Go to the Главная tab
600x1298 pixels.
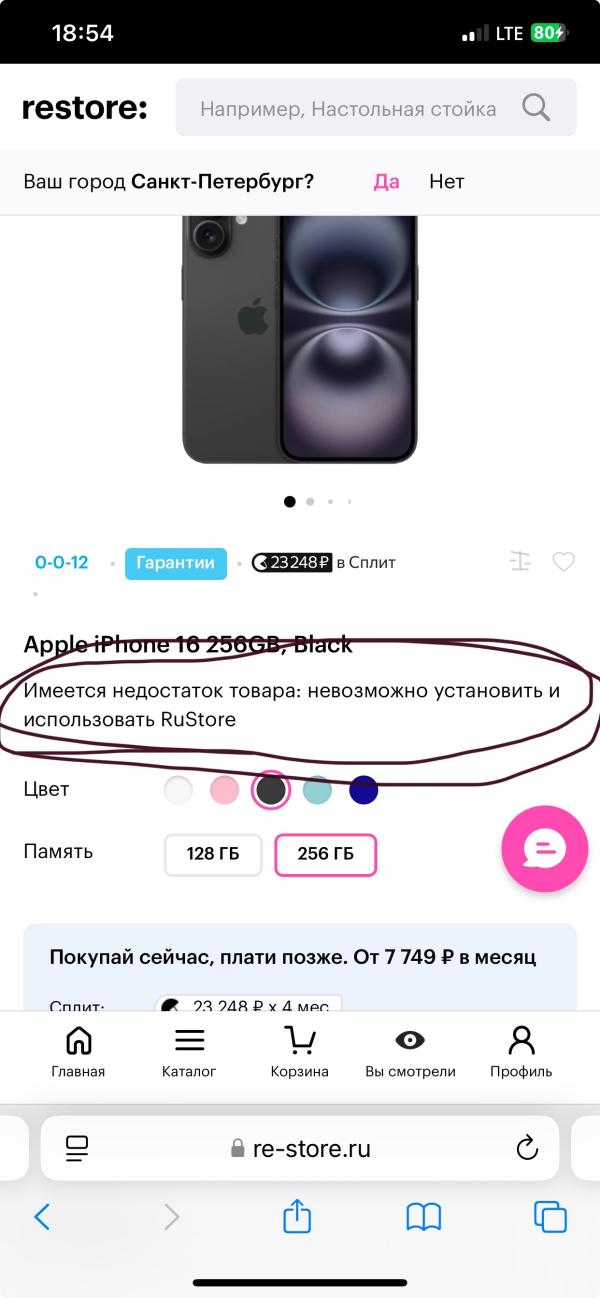tap(78, 1052)
